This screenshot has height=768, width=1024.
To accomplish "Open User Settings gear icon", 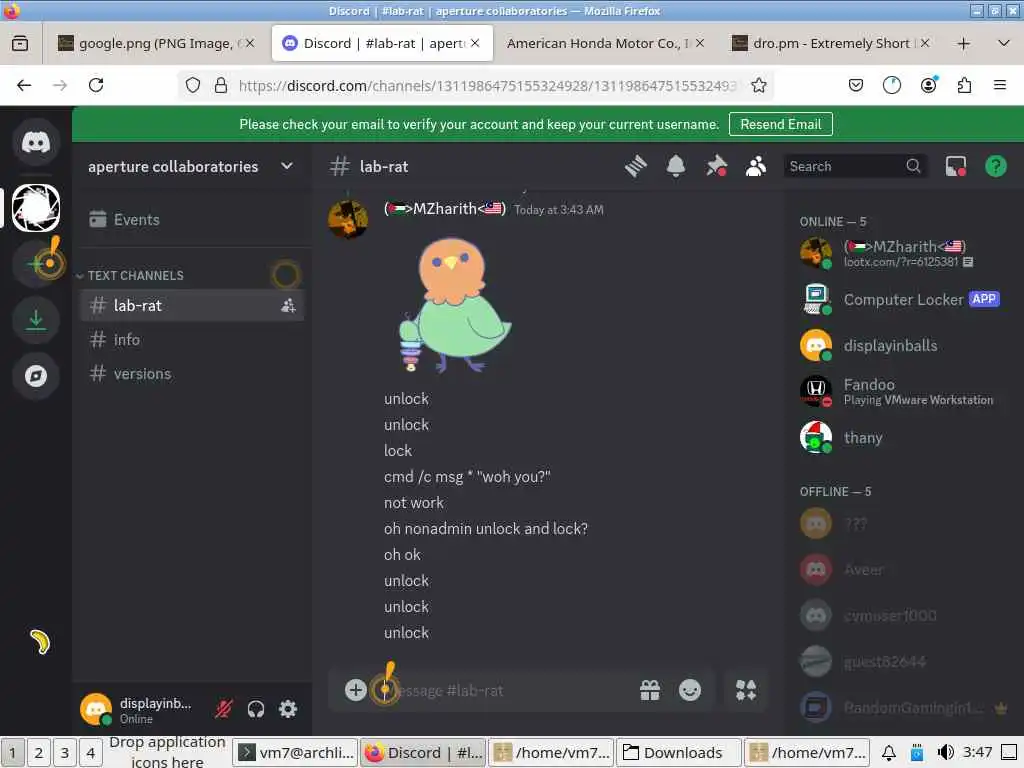I will coord(288,709).
